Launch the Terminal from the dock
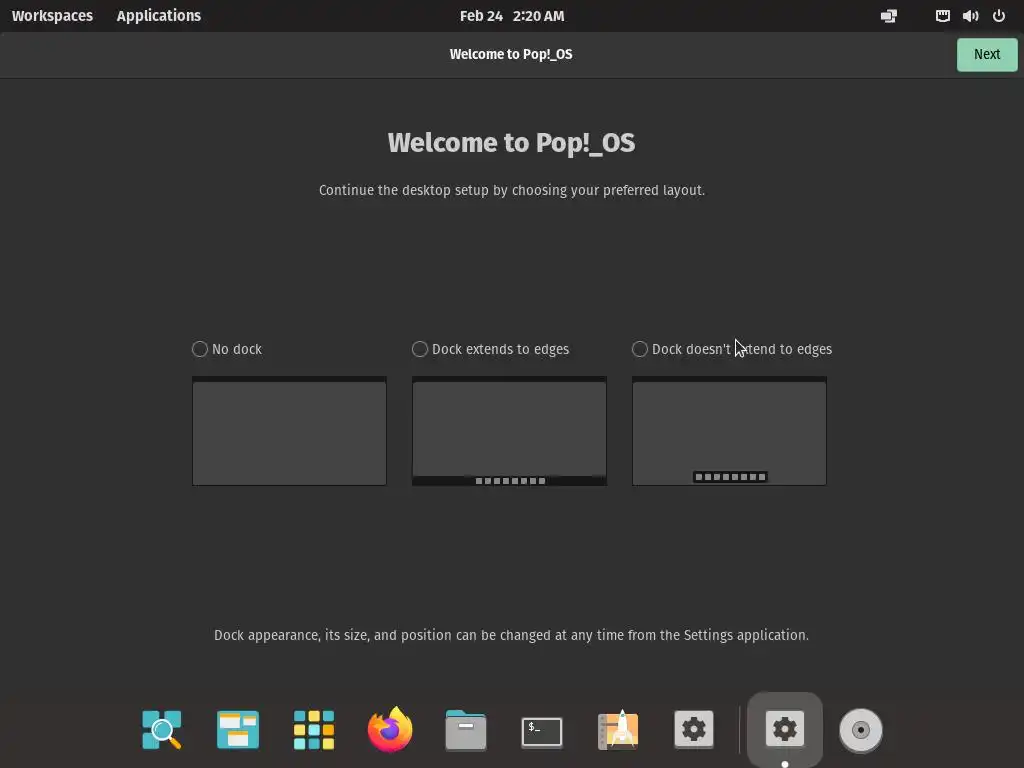Viewport: 1024px width, 768px height. (x=541, y=731)
